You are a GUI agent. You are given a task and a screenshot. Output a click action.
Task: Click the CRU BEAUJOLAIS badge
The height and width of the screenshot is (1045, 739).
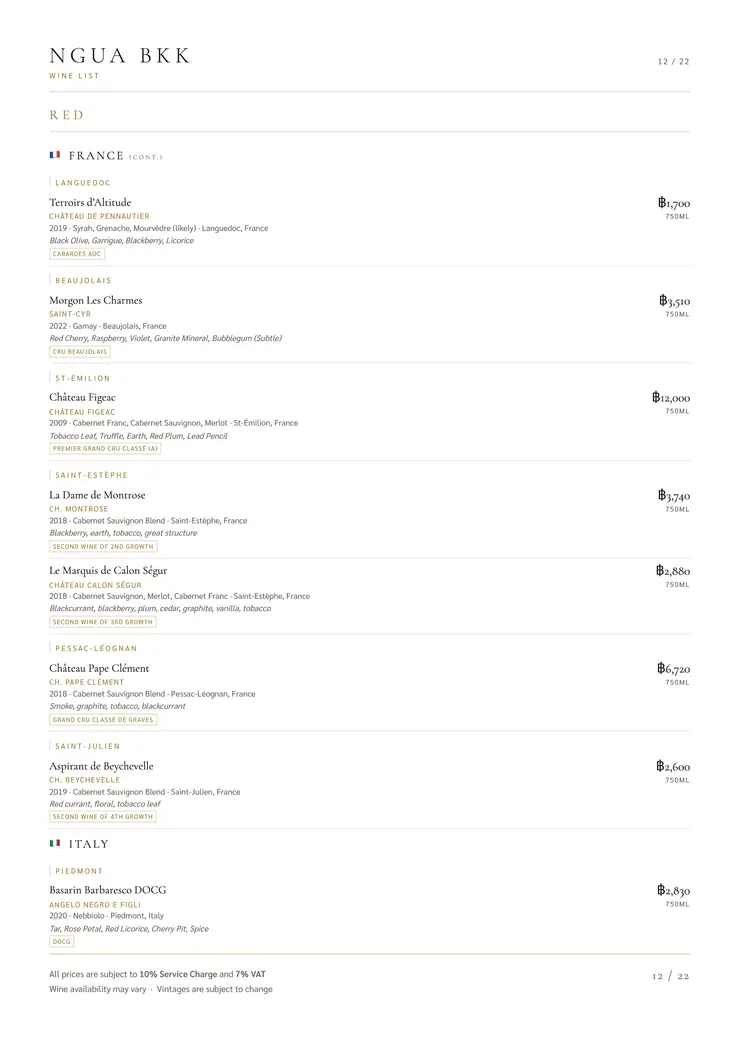tap(80, 352)
